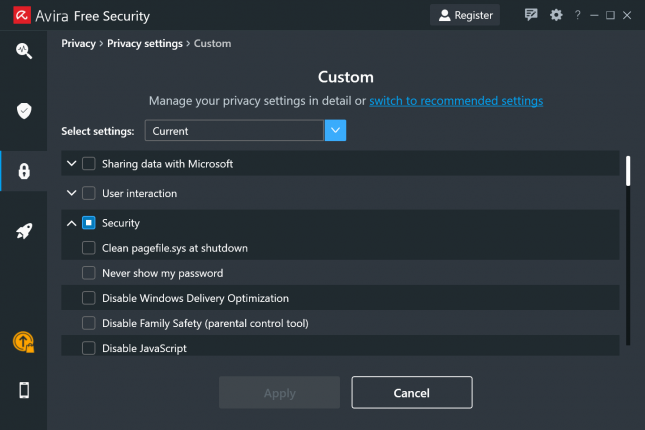Screen dimensions: 645x430
Task: Click the orange upgrade arrow icon
Action: tap(23, 342)
